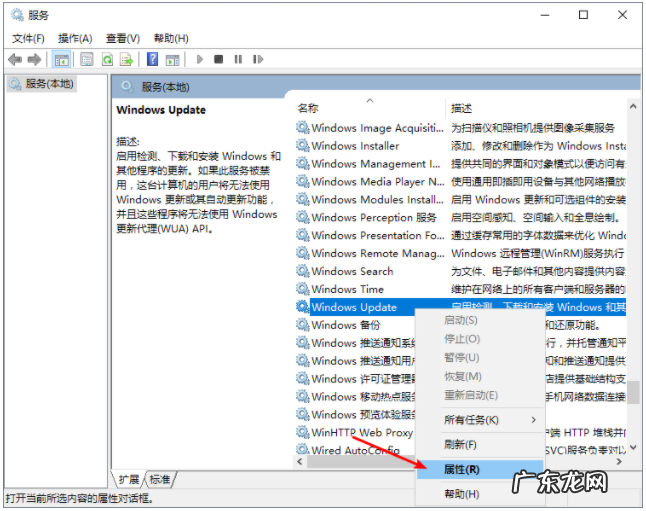Image resolution: width=646 pixels, height=511 pixels.
Task: Click the Start service play icon
Action: [200, 59]
